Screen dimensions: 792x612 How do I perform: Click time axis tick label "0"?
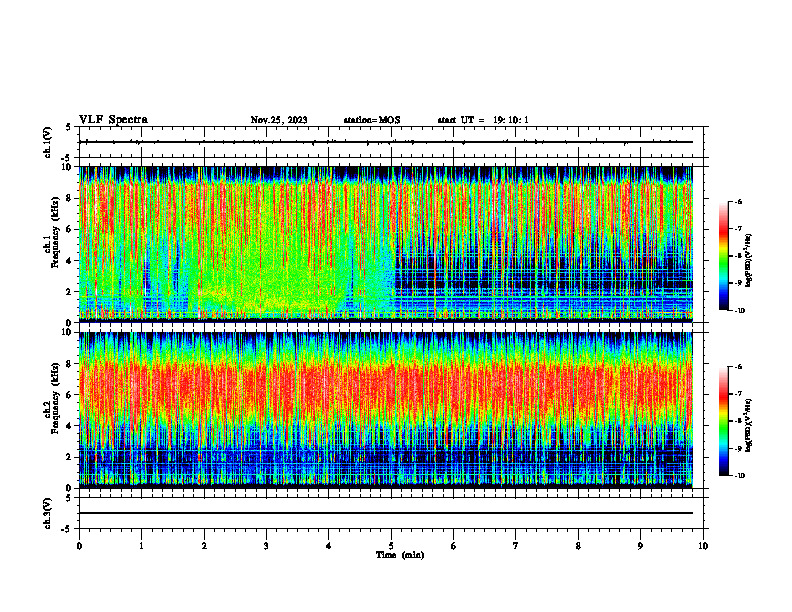tap(79, 546)
